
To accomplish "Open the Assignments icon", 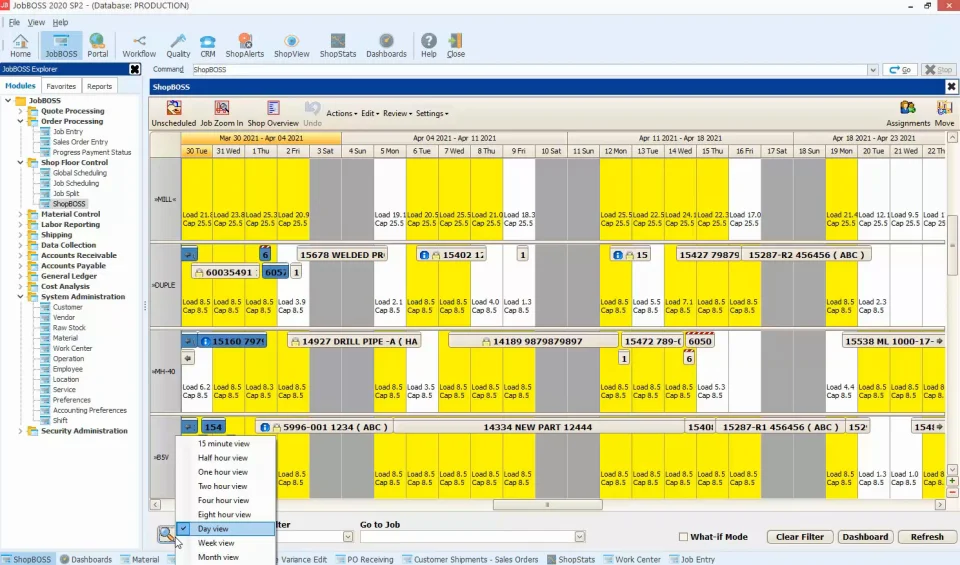I will (908, 114).
